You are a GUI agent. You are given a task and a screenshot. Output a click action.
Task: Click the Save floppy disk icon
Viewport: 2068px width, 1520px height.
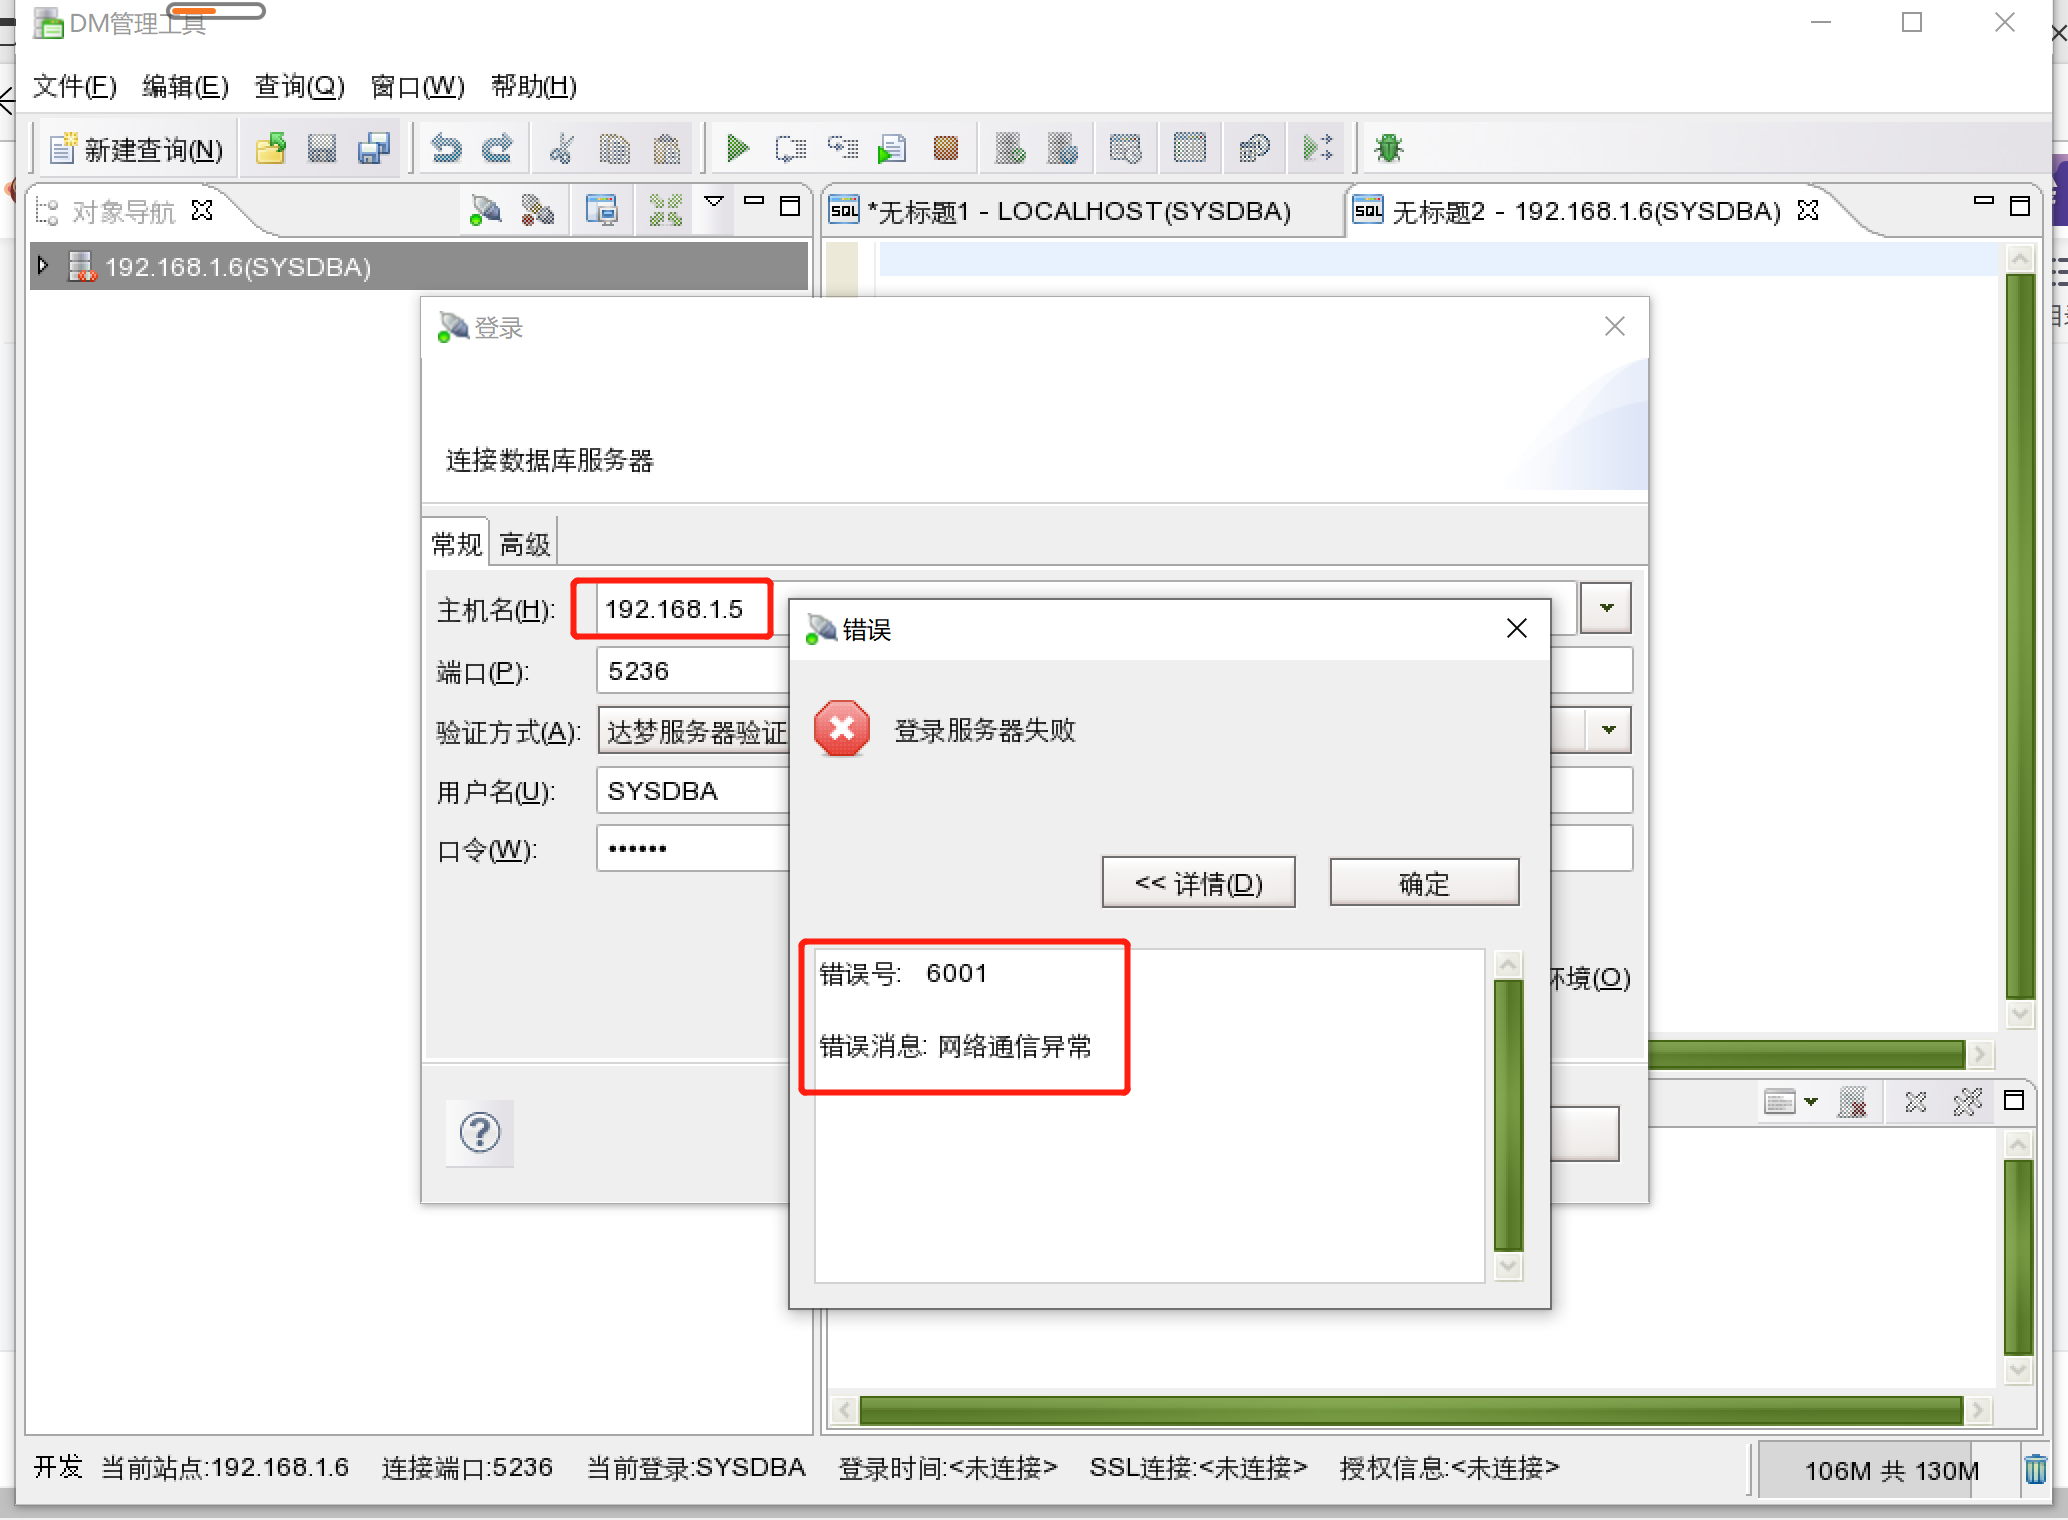pos(321,149)
